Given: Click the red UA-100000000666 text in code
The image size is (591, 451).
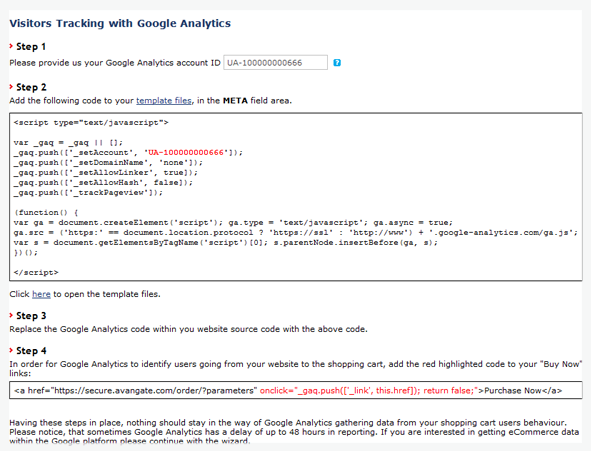Looking at the screenshot, I should [186, 153].
